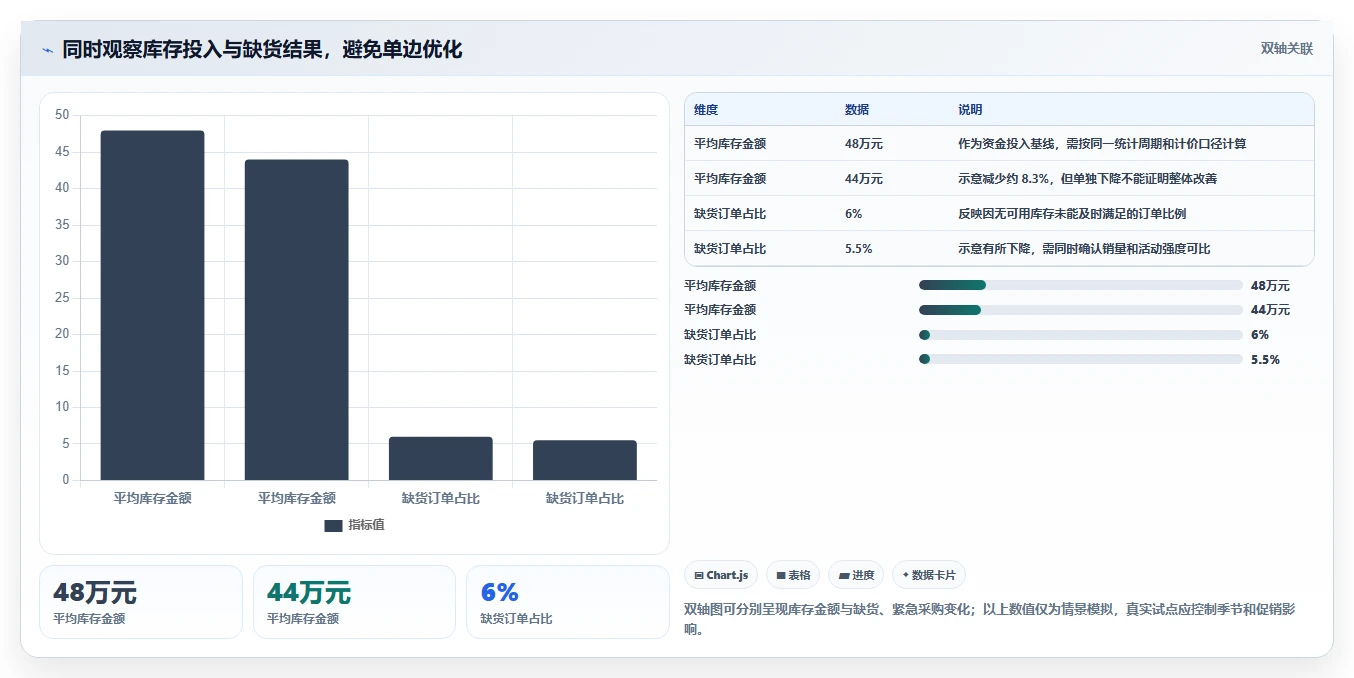Screen dimensions: 1354x678
Task: Open the 48万元 data card
Action: pos(141,602)
